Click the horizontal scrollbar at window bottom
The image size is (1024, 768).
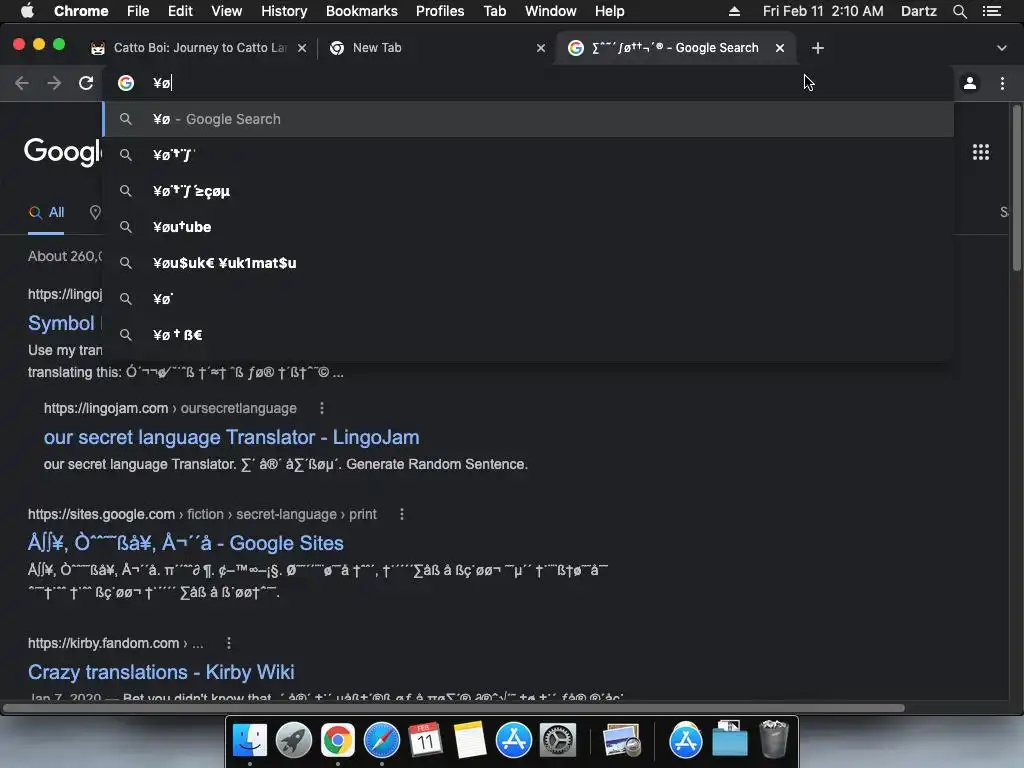tap(454, 708)
